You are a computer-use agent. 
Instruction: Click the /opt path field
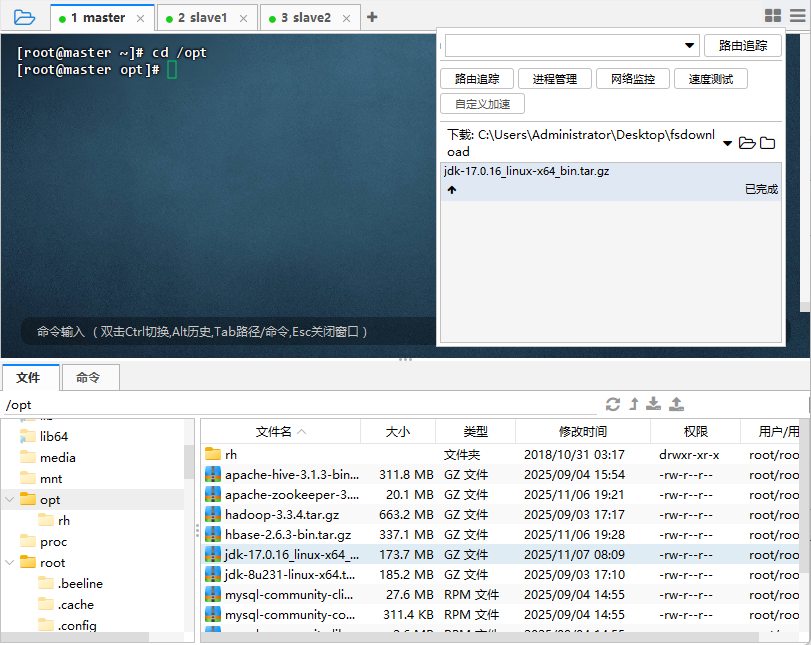(303, 405)
